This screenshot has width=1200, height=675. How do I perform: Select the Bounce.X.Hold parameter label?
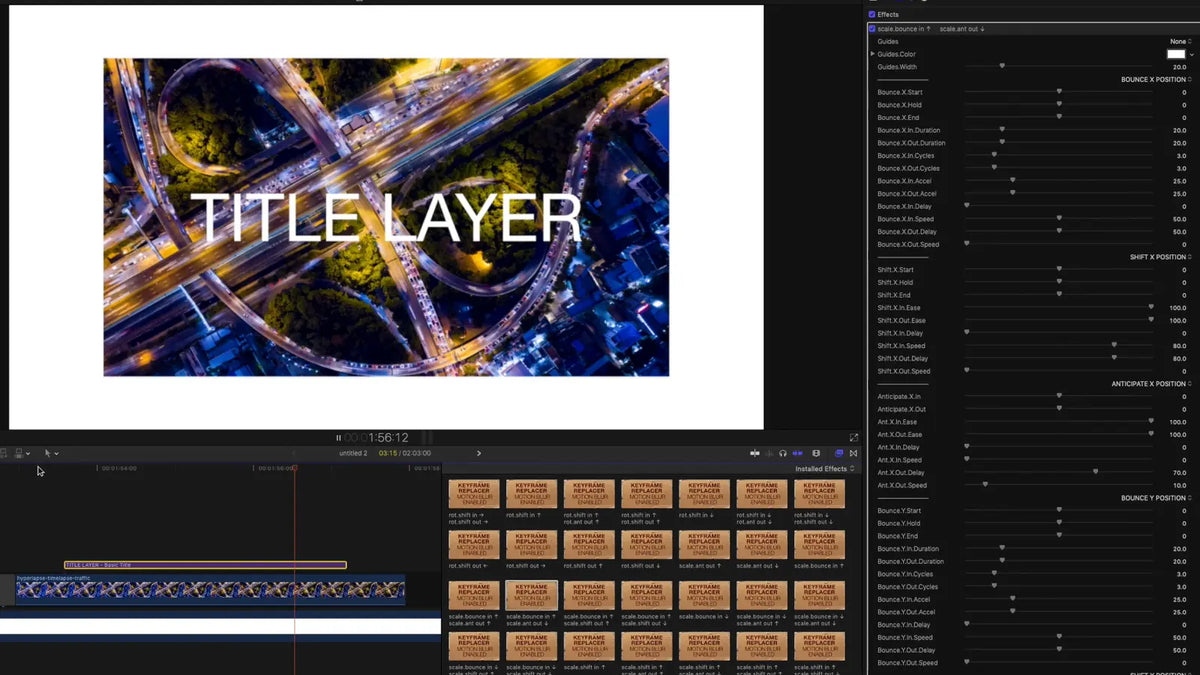(900, 105)
